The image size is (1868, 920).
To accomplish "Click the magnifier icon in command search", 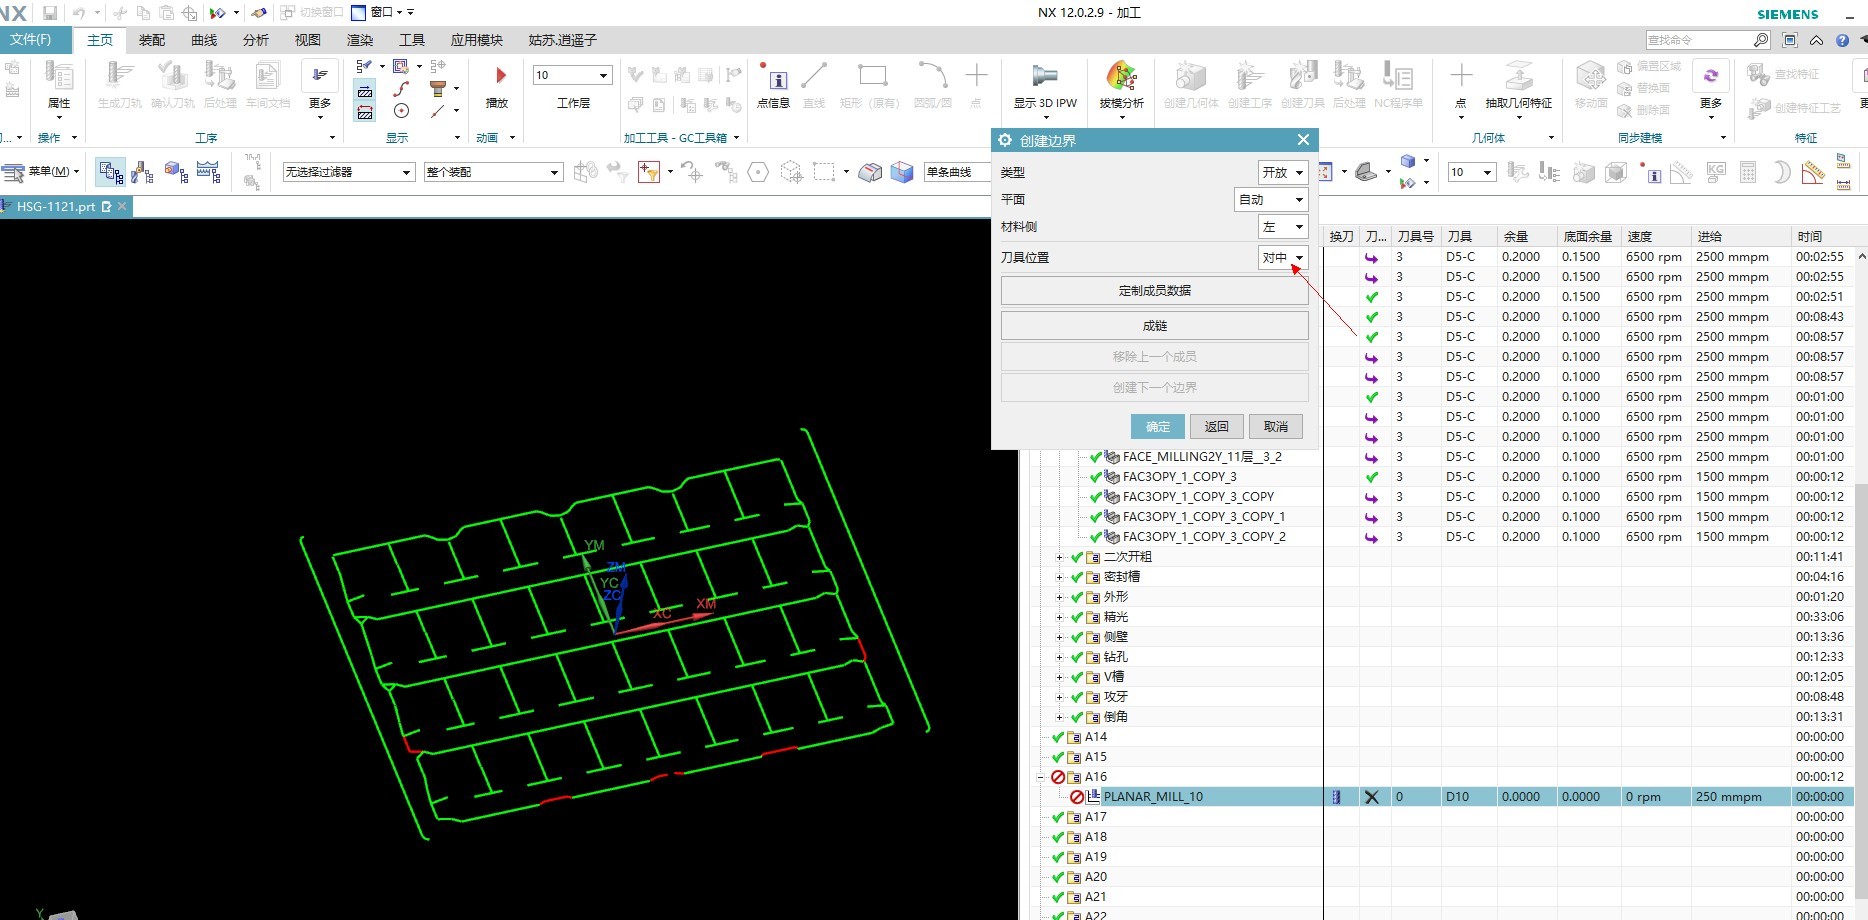I will pyautogui.click(x=1761, y=40).
